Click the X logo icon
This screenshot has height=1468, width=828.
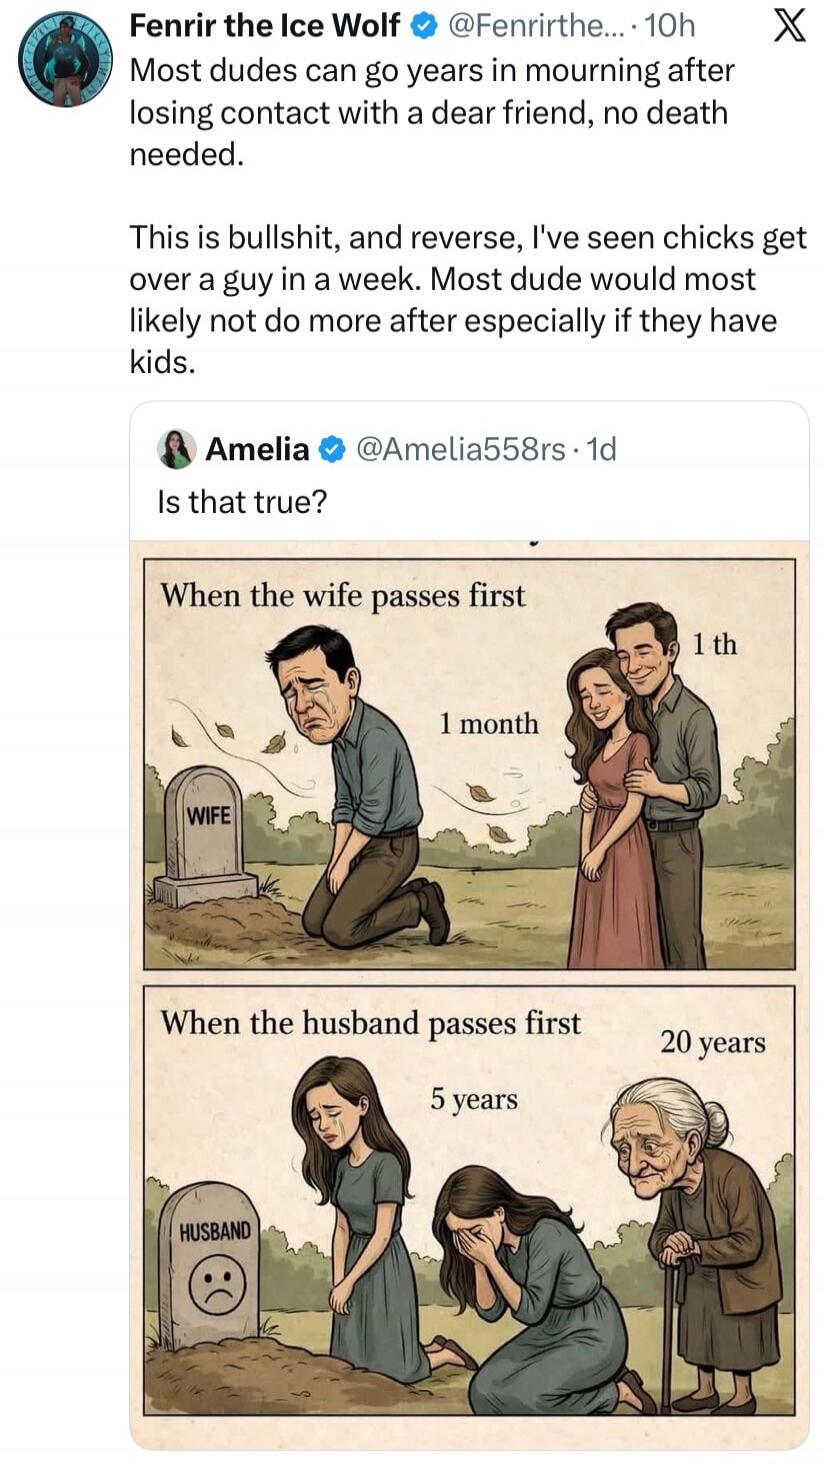point(790,27)
